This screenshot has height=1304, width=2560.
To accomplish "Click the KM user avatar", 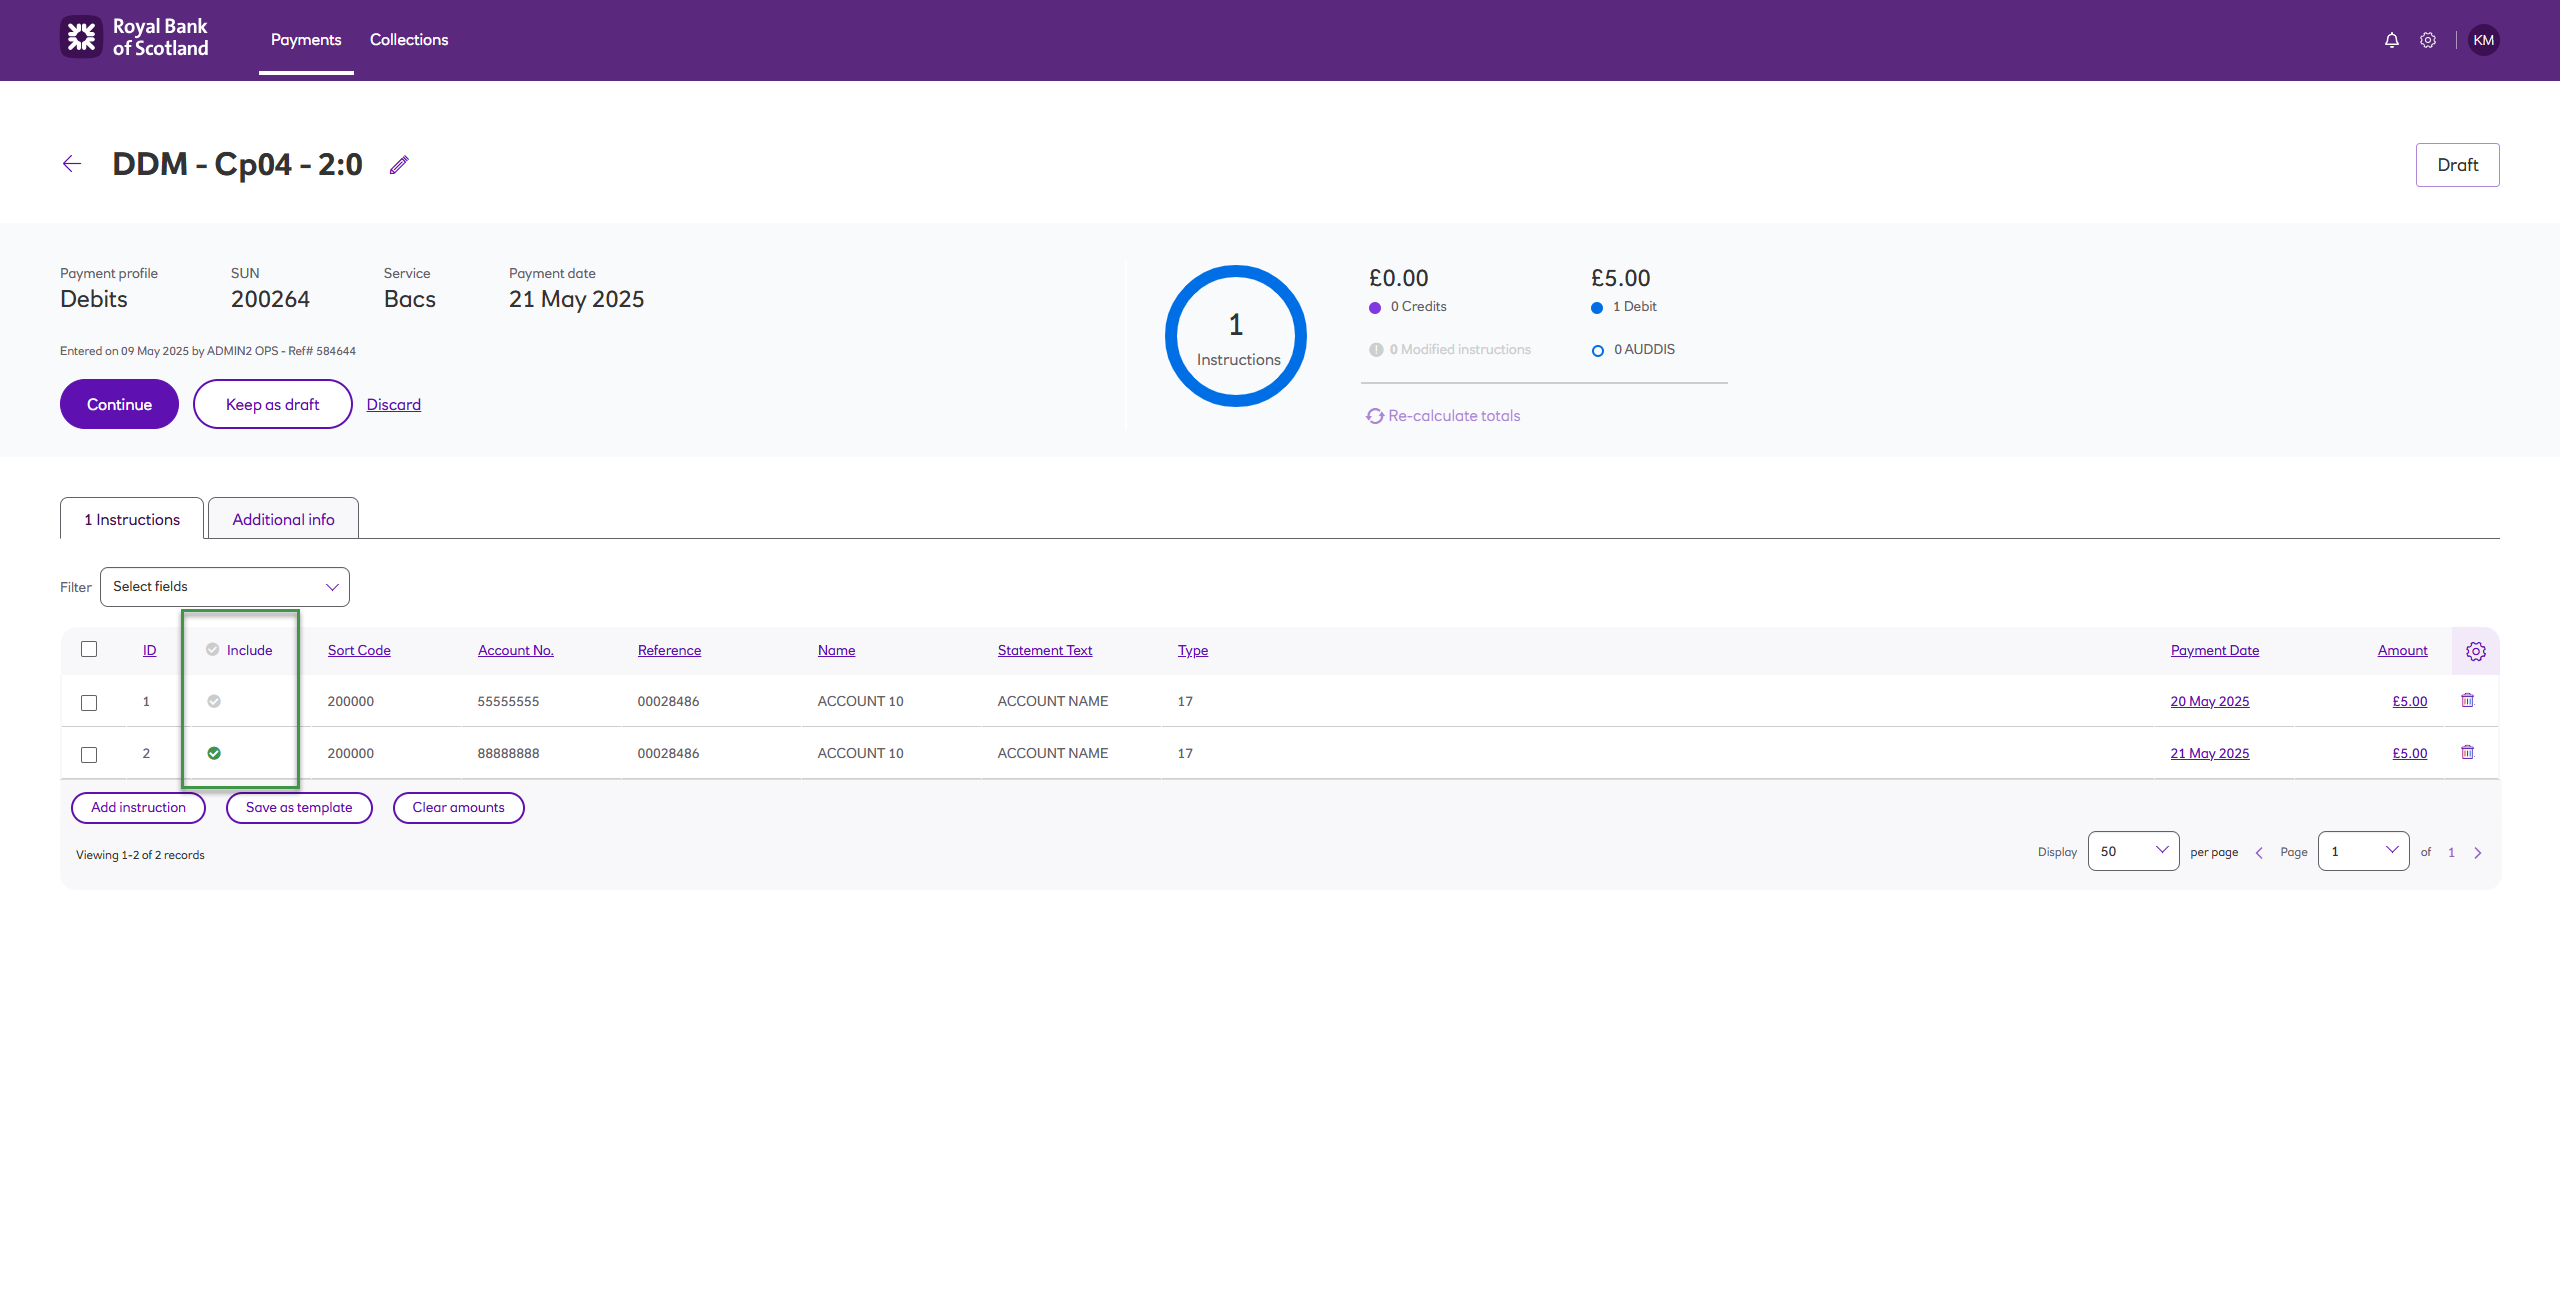I will point(2483,40).
